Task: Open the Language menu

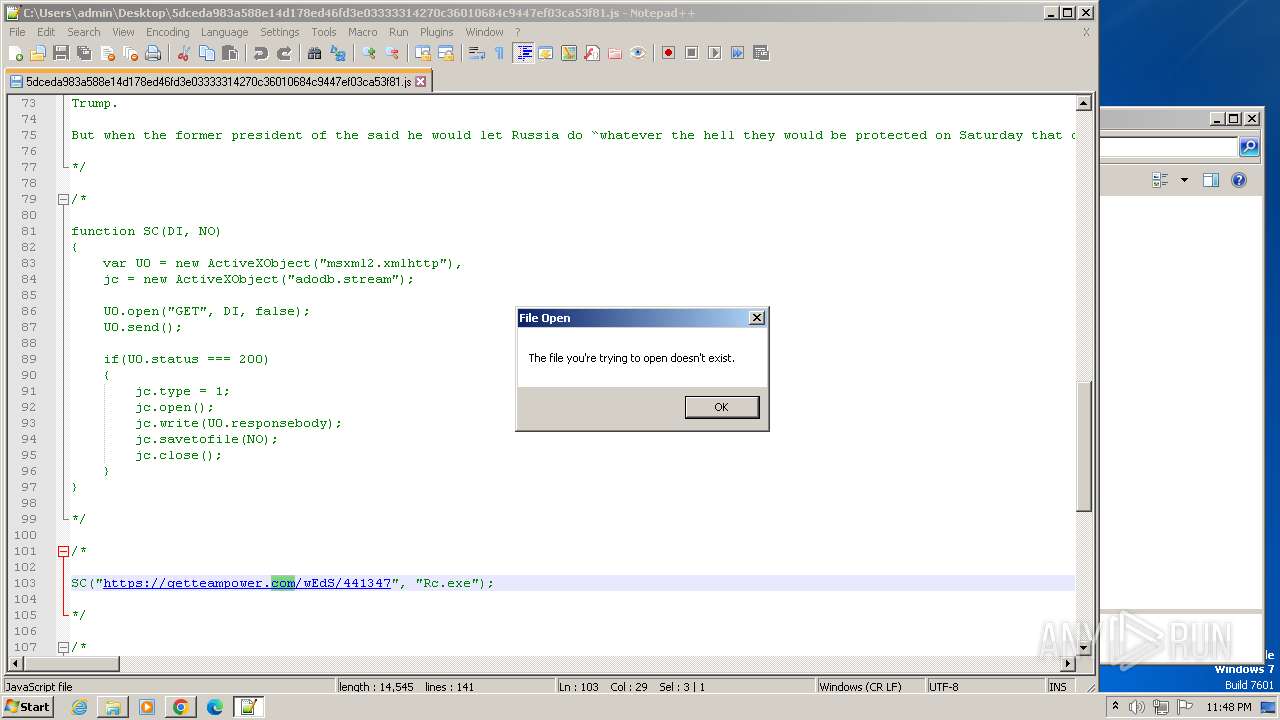Action: 224,32
